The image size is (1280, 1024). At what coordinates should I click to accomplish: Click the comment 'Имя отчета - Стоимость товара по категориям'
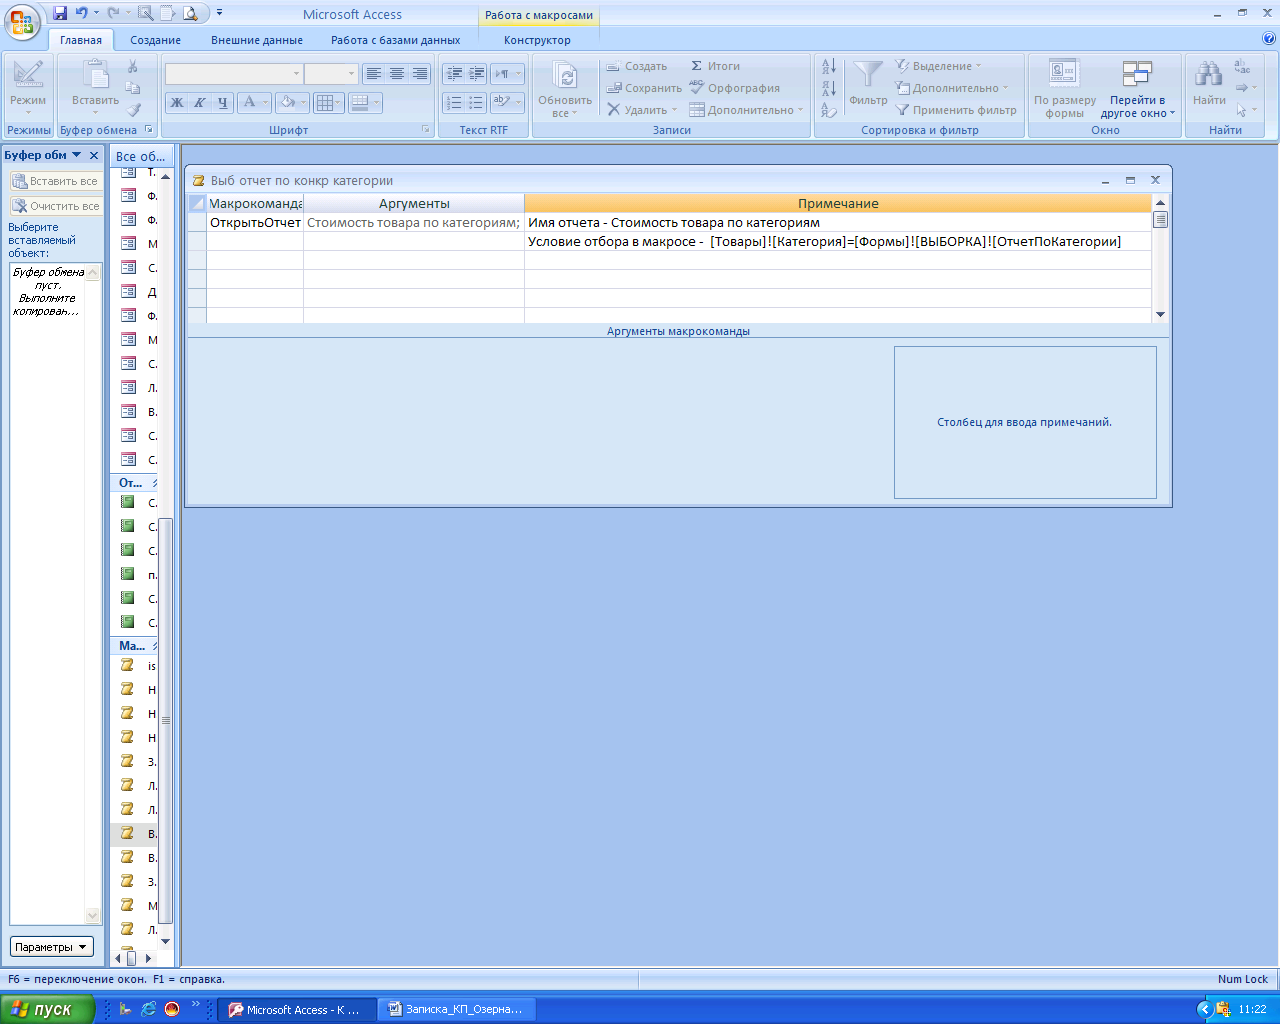pos(674,223)
